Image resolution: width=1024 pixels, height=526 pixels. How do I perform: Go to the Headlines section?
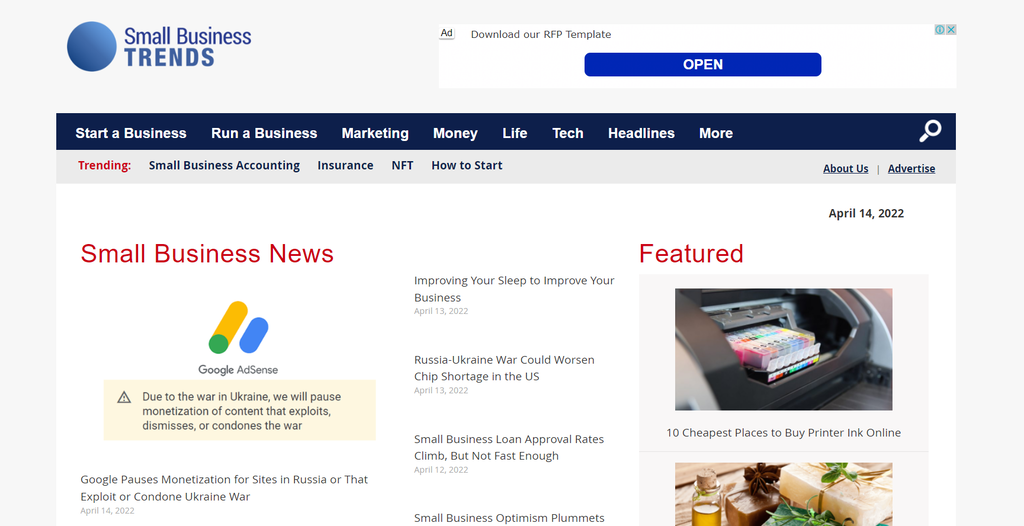pos(641,133)
